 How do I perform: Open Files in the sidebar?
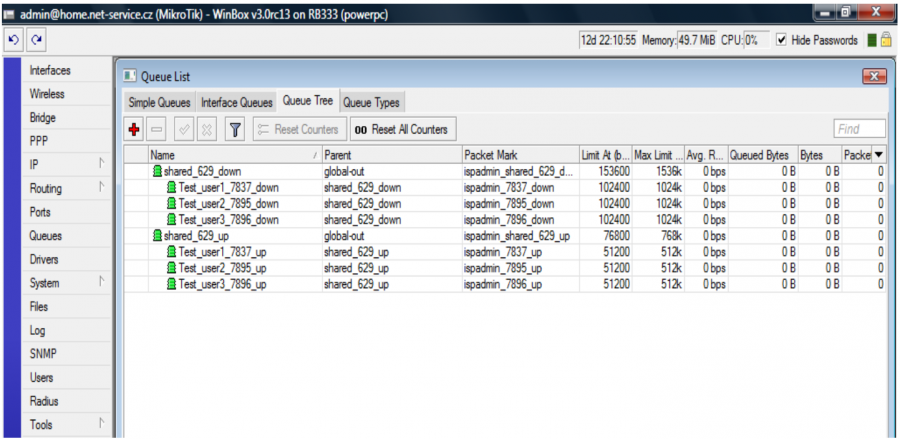38,306
